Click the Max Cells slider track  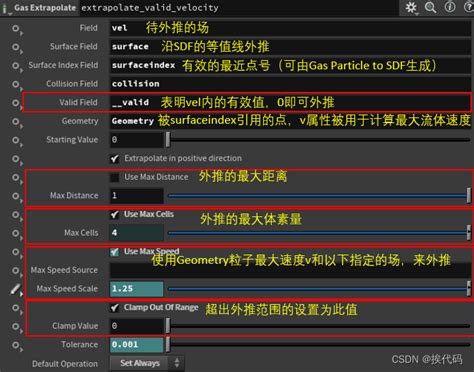(318, 233)
